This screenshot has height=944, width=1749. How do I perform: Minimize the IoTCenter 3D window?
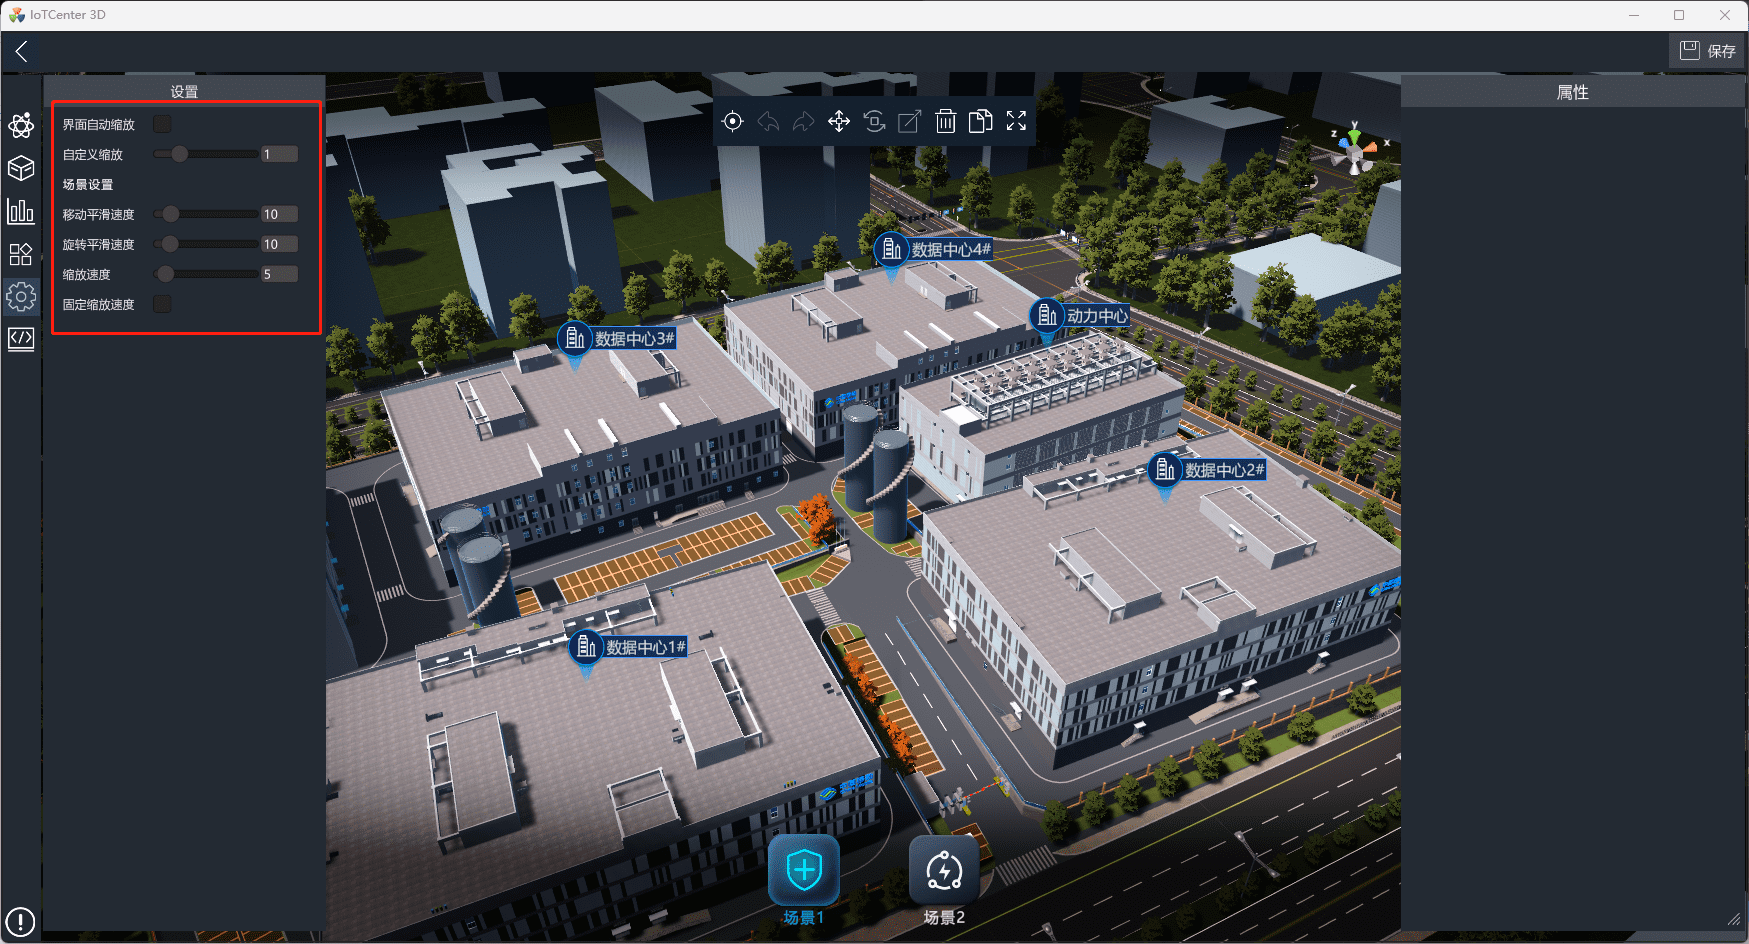[1634, 15]
